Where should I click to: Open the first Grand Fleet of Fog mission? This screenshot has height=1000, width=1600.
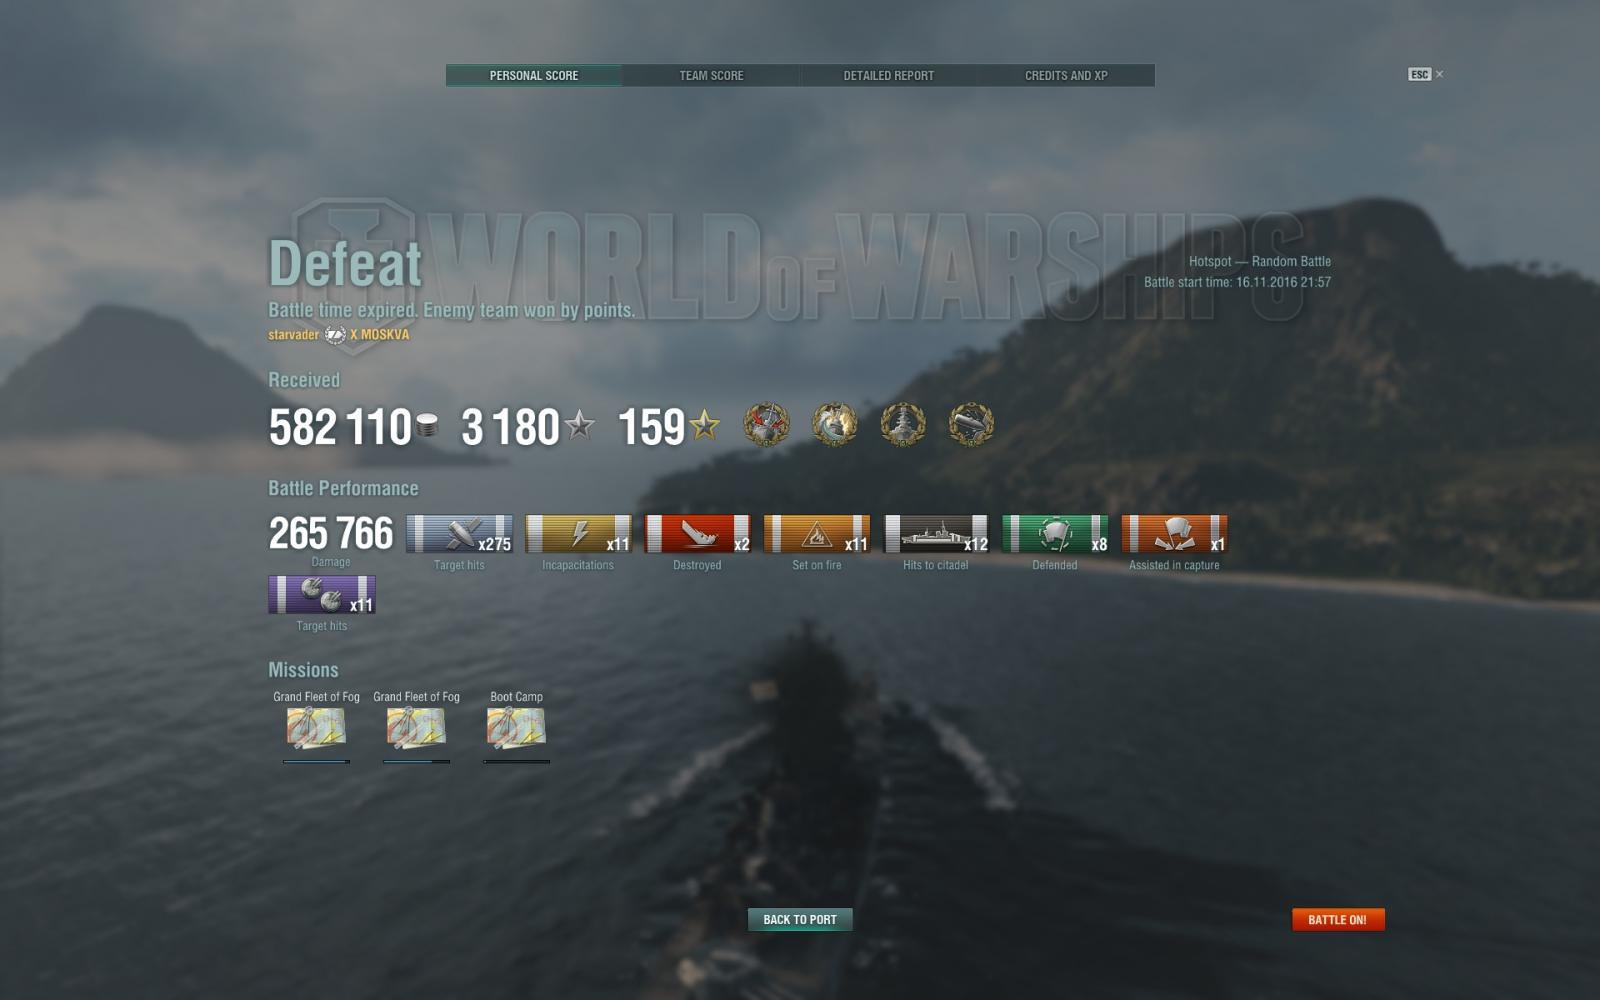click(316, 728)
